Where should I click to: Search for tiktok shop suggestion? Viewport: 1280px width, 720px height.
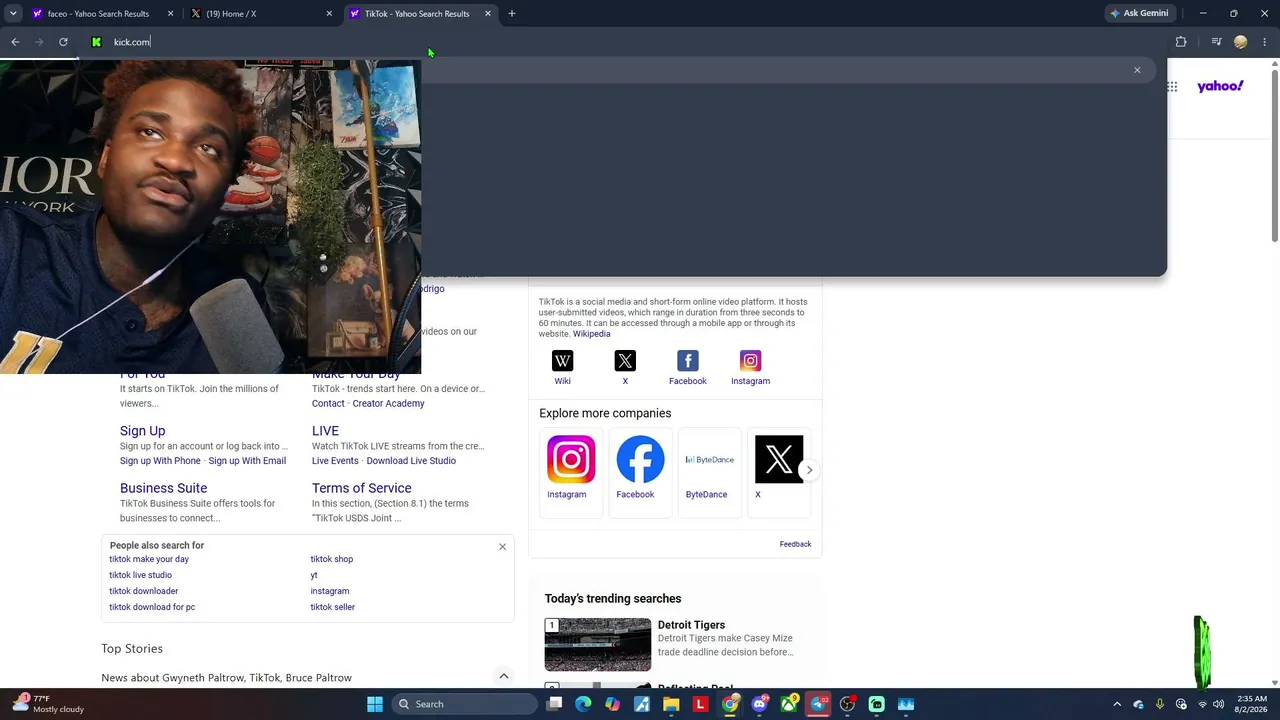pyautogui.click(x=331, y=559)
